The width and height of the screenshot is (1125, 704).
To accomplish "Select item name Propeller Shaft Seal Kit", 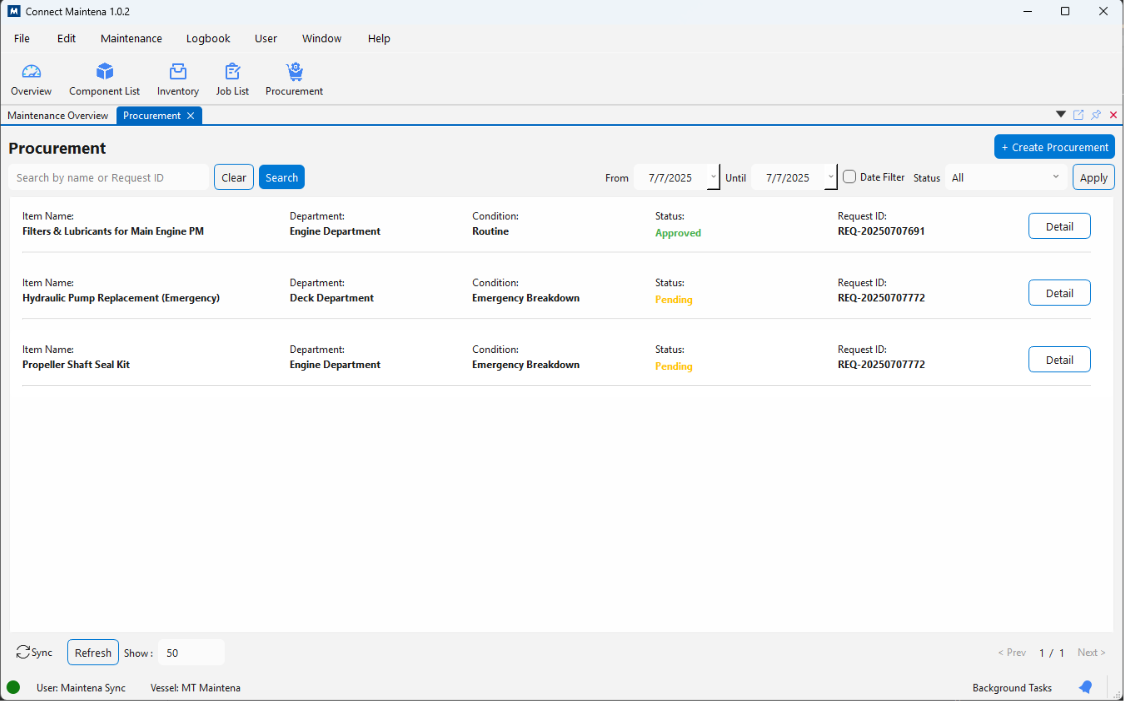I will coord(76,365).
